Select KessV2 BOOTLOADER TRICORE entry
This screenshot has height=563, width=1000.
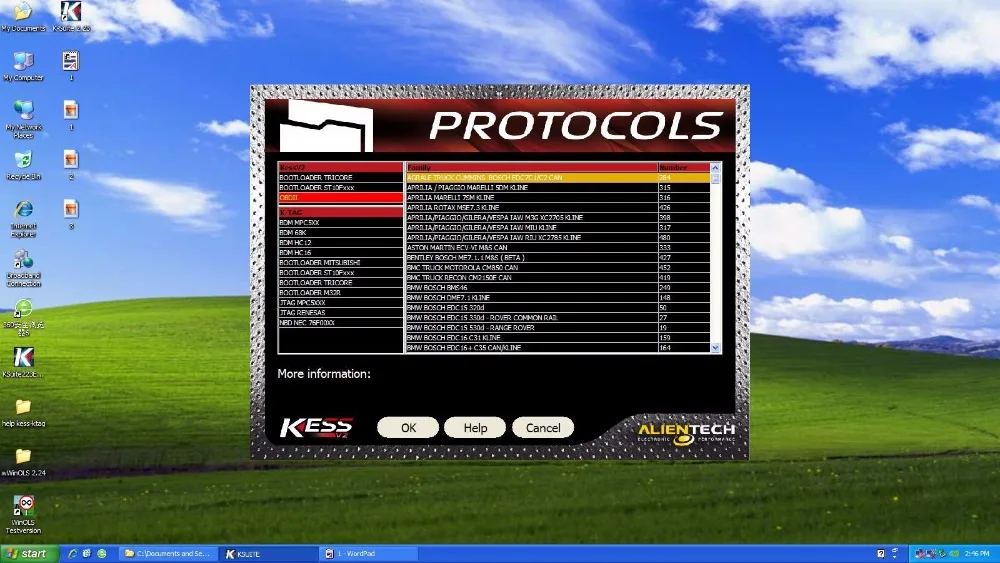click(x=341, y=177)
